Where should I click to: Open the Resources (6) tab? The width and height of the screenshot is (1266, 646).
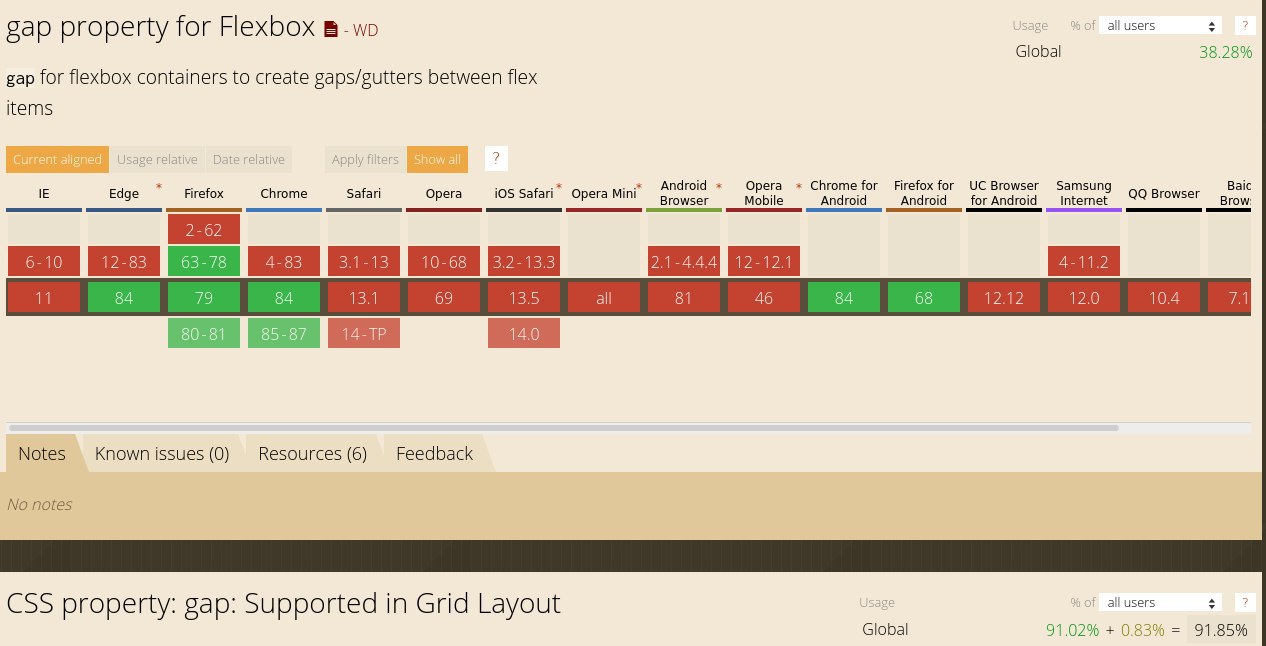(x=312, y=453)
